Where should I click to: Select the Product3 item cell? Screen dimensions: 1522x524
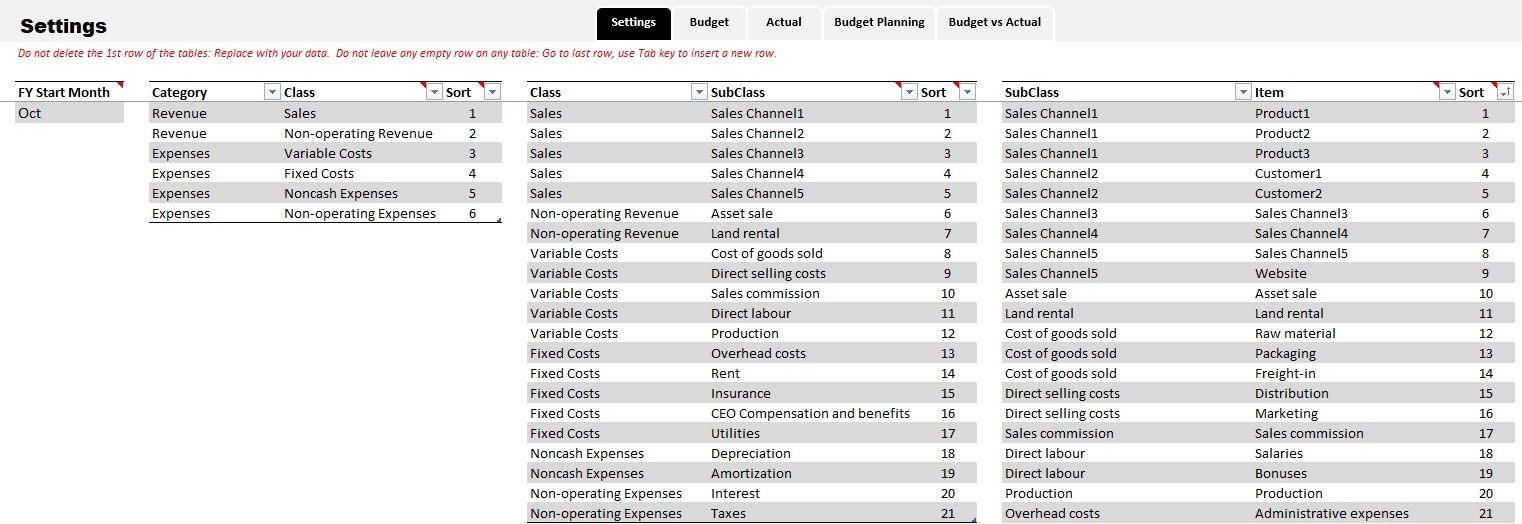[1354, 153]
